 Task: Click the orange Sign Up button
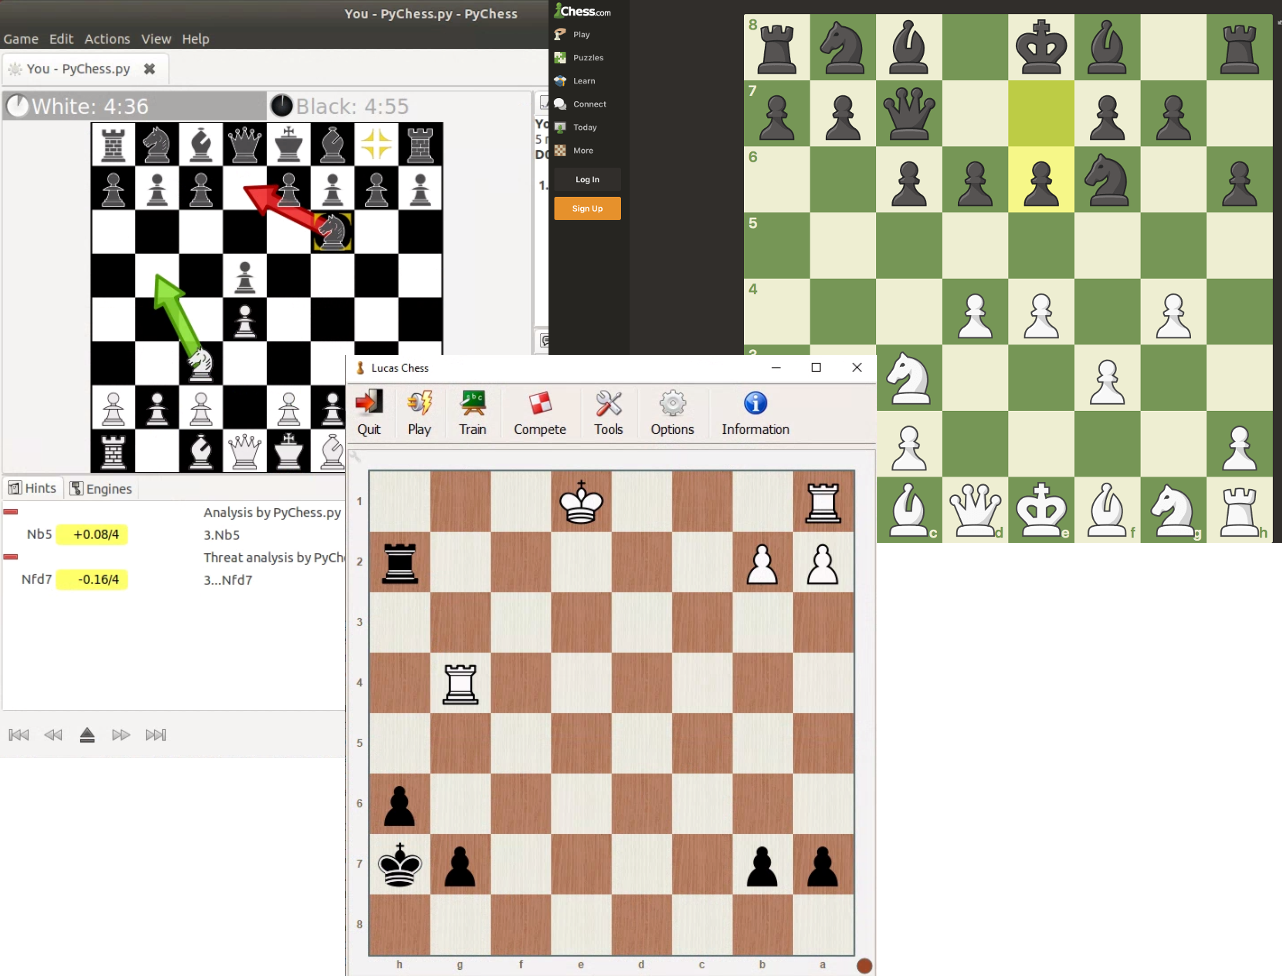[x=586, y=208]
